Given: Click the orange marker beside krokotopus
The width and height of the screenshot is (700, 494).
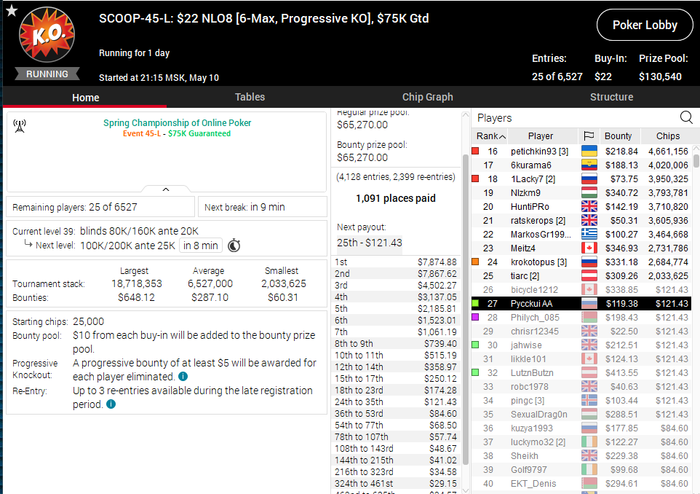Looking at the screenshot, I should click(x=475, y=262).
